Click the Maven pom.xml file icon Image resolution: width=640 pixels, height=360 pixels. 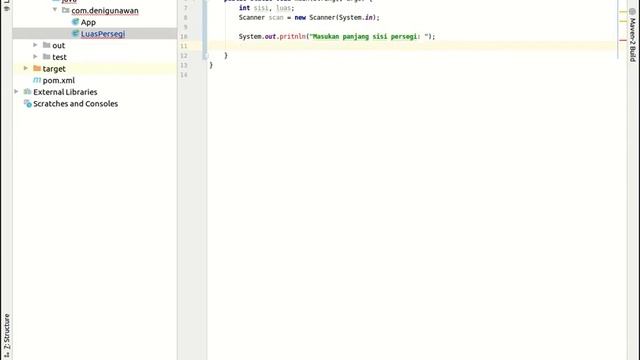pos(37,80)
